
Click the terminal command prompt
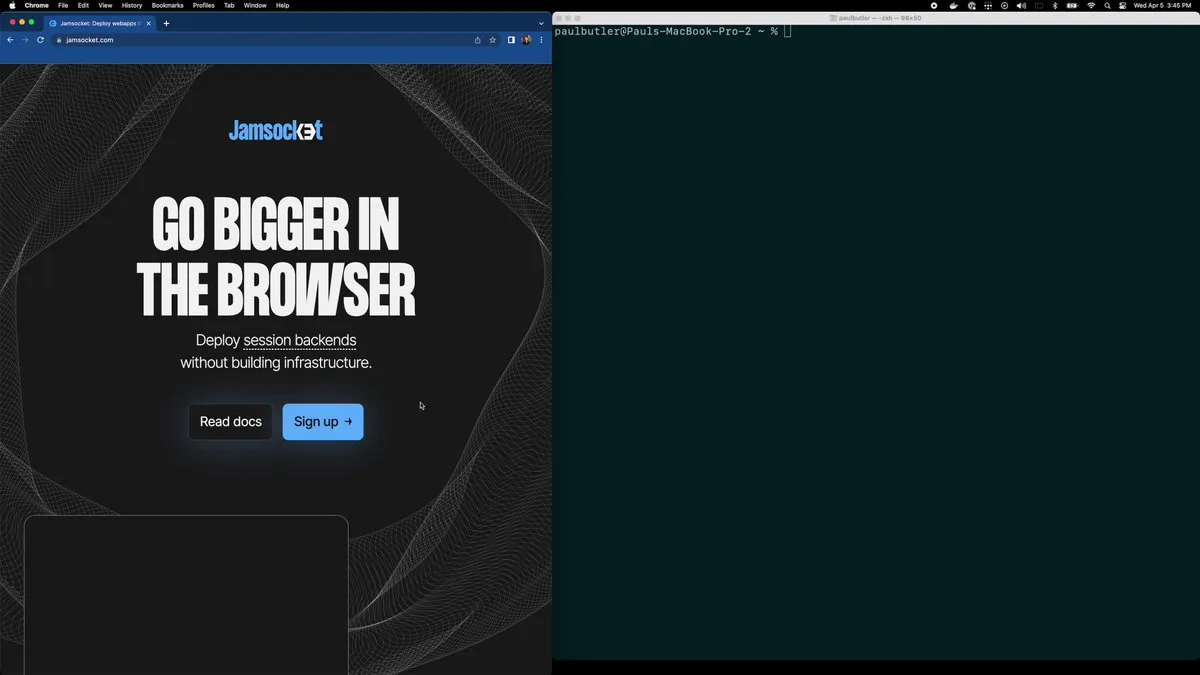click(672, 32)
